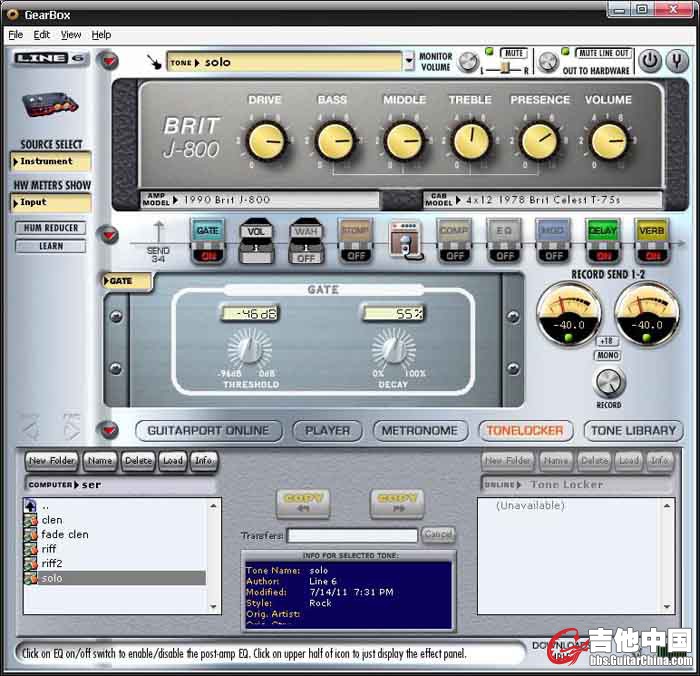
Task: Select the EQ effect icon
Action: tap(504, 231)
